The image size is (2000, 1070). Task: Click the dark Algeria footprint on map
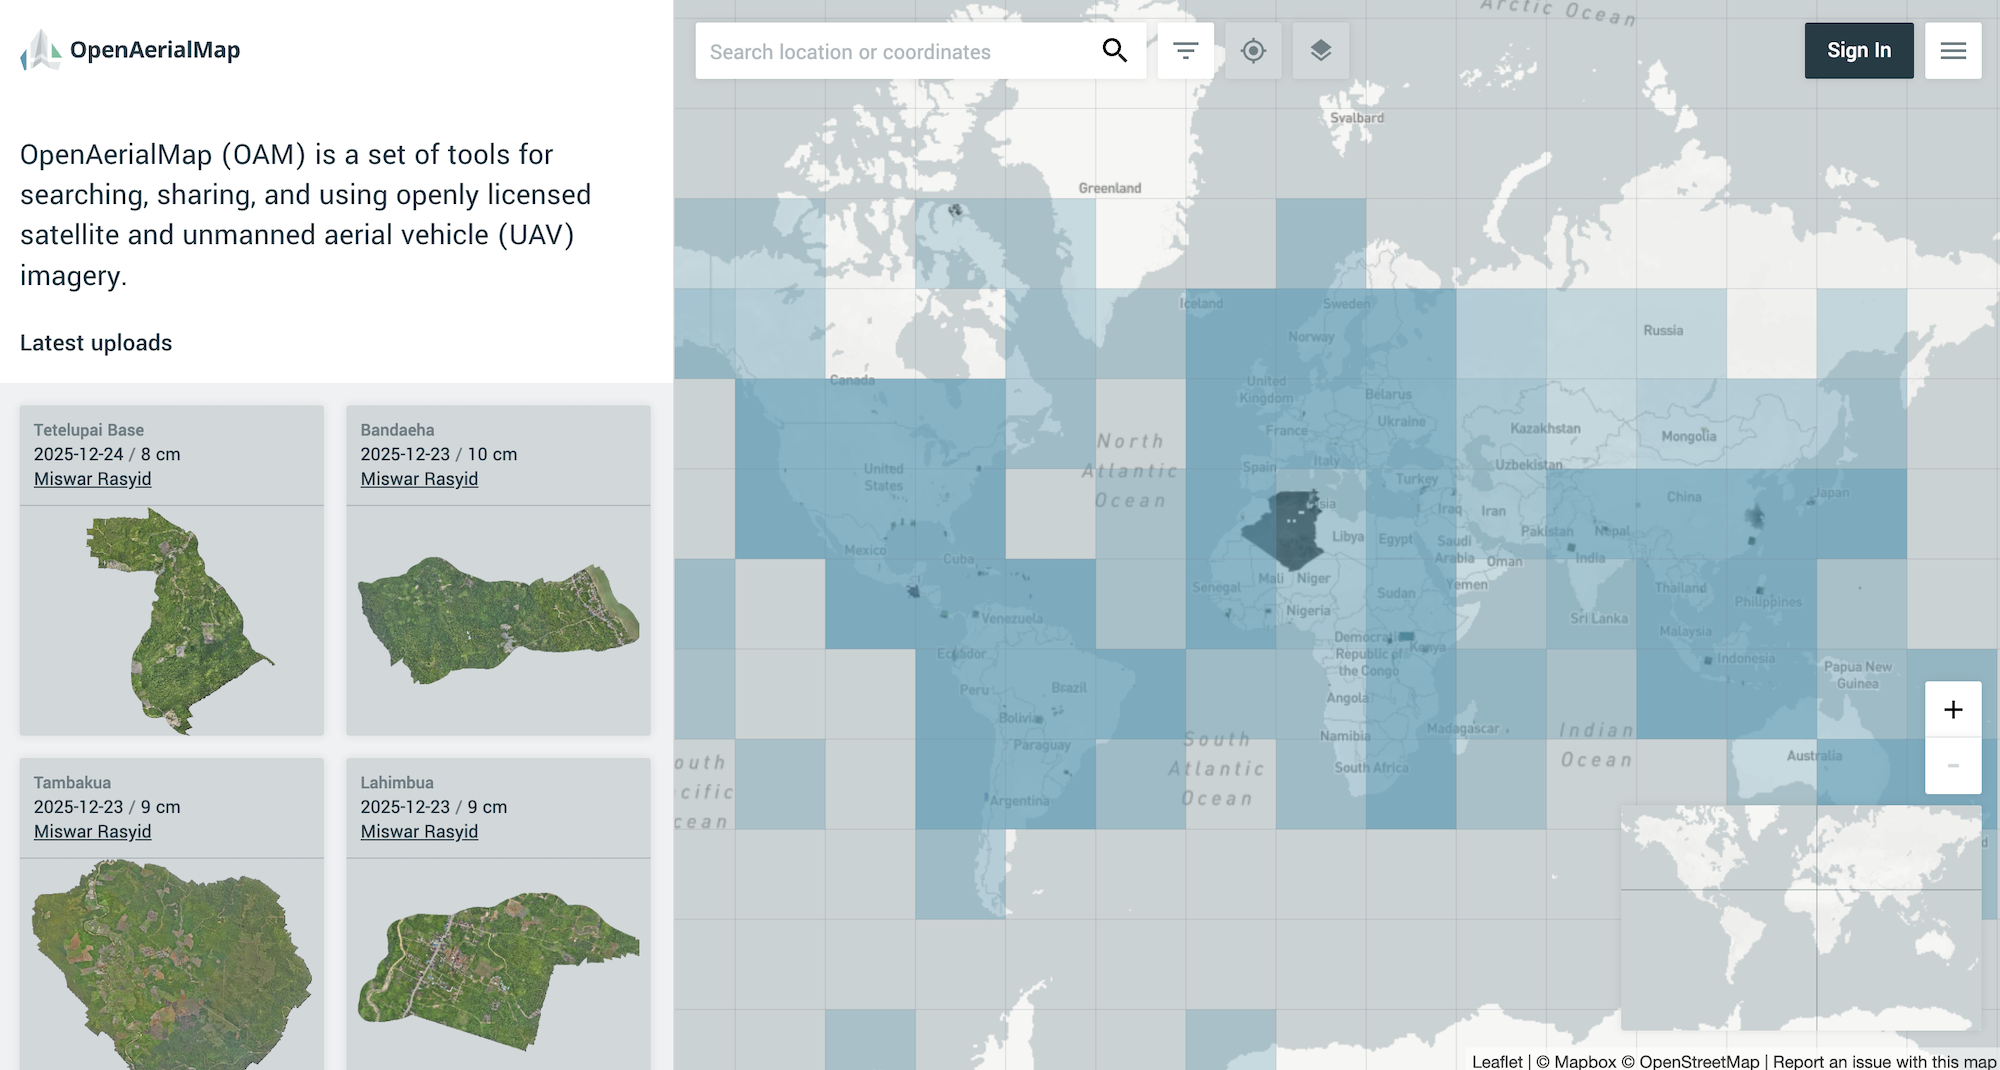coord(1285,530)
